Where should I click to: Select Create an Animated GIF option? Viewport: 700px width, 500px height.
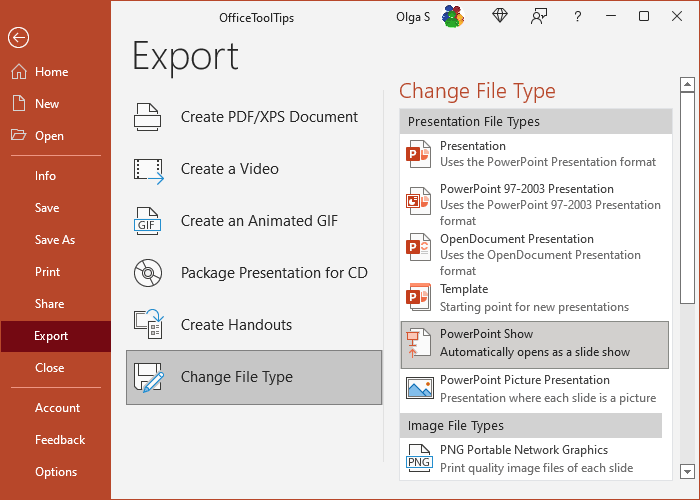pyautogui.click(x=254, y=221)
